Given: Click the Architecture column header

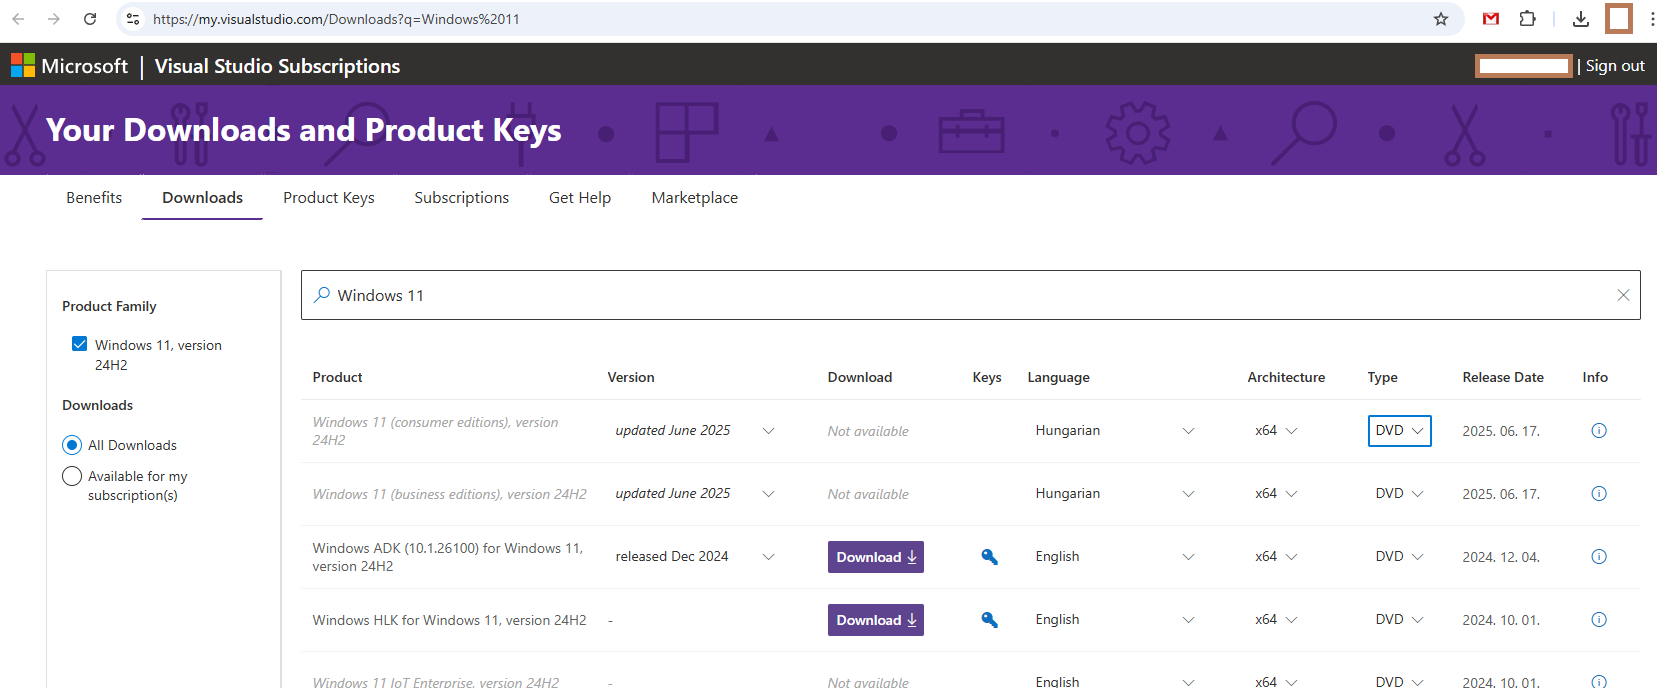Looking at the screenshot, I should pos(1286,377).
